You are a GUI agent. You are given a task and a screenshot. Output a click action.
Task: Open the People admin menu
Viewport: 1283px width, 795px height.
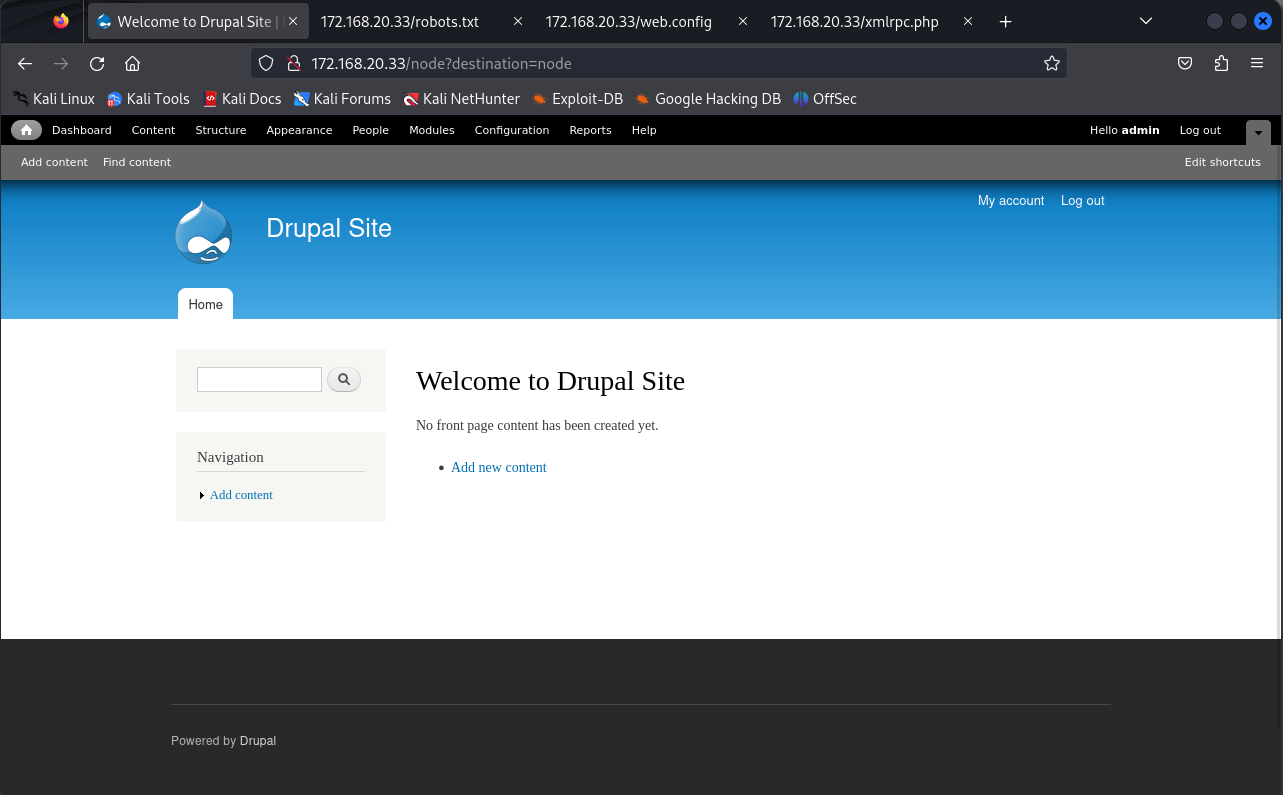370,130
